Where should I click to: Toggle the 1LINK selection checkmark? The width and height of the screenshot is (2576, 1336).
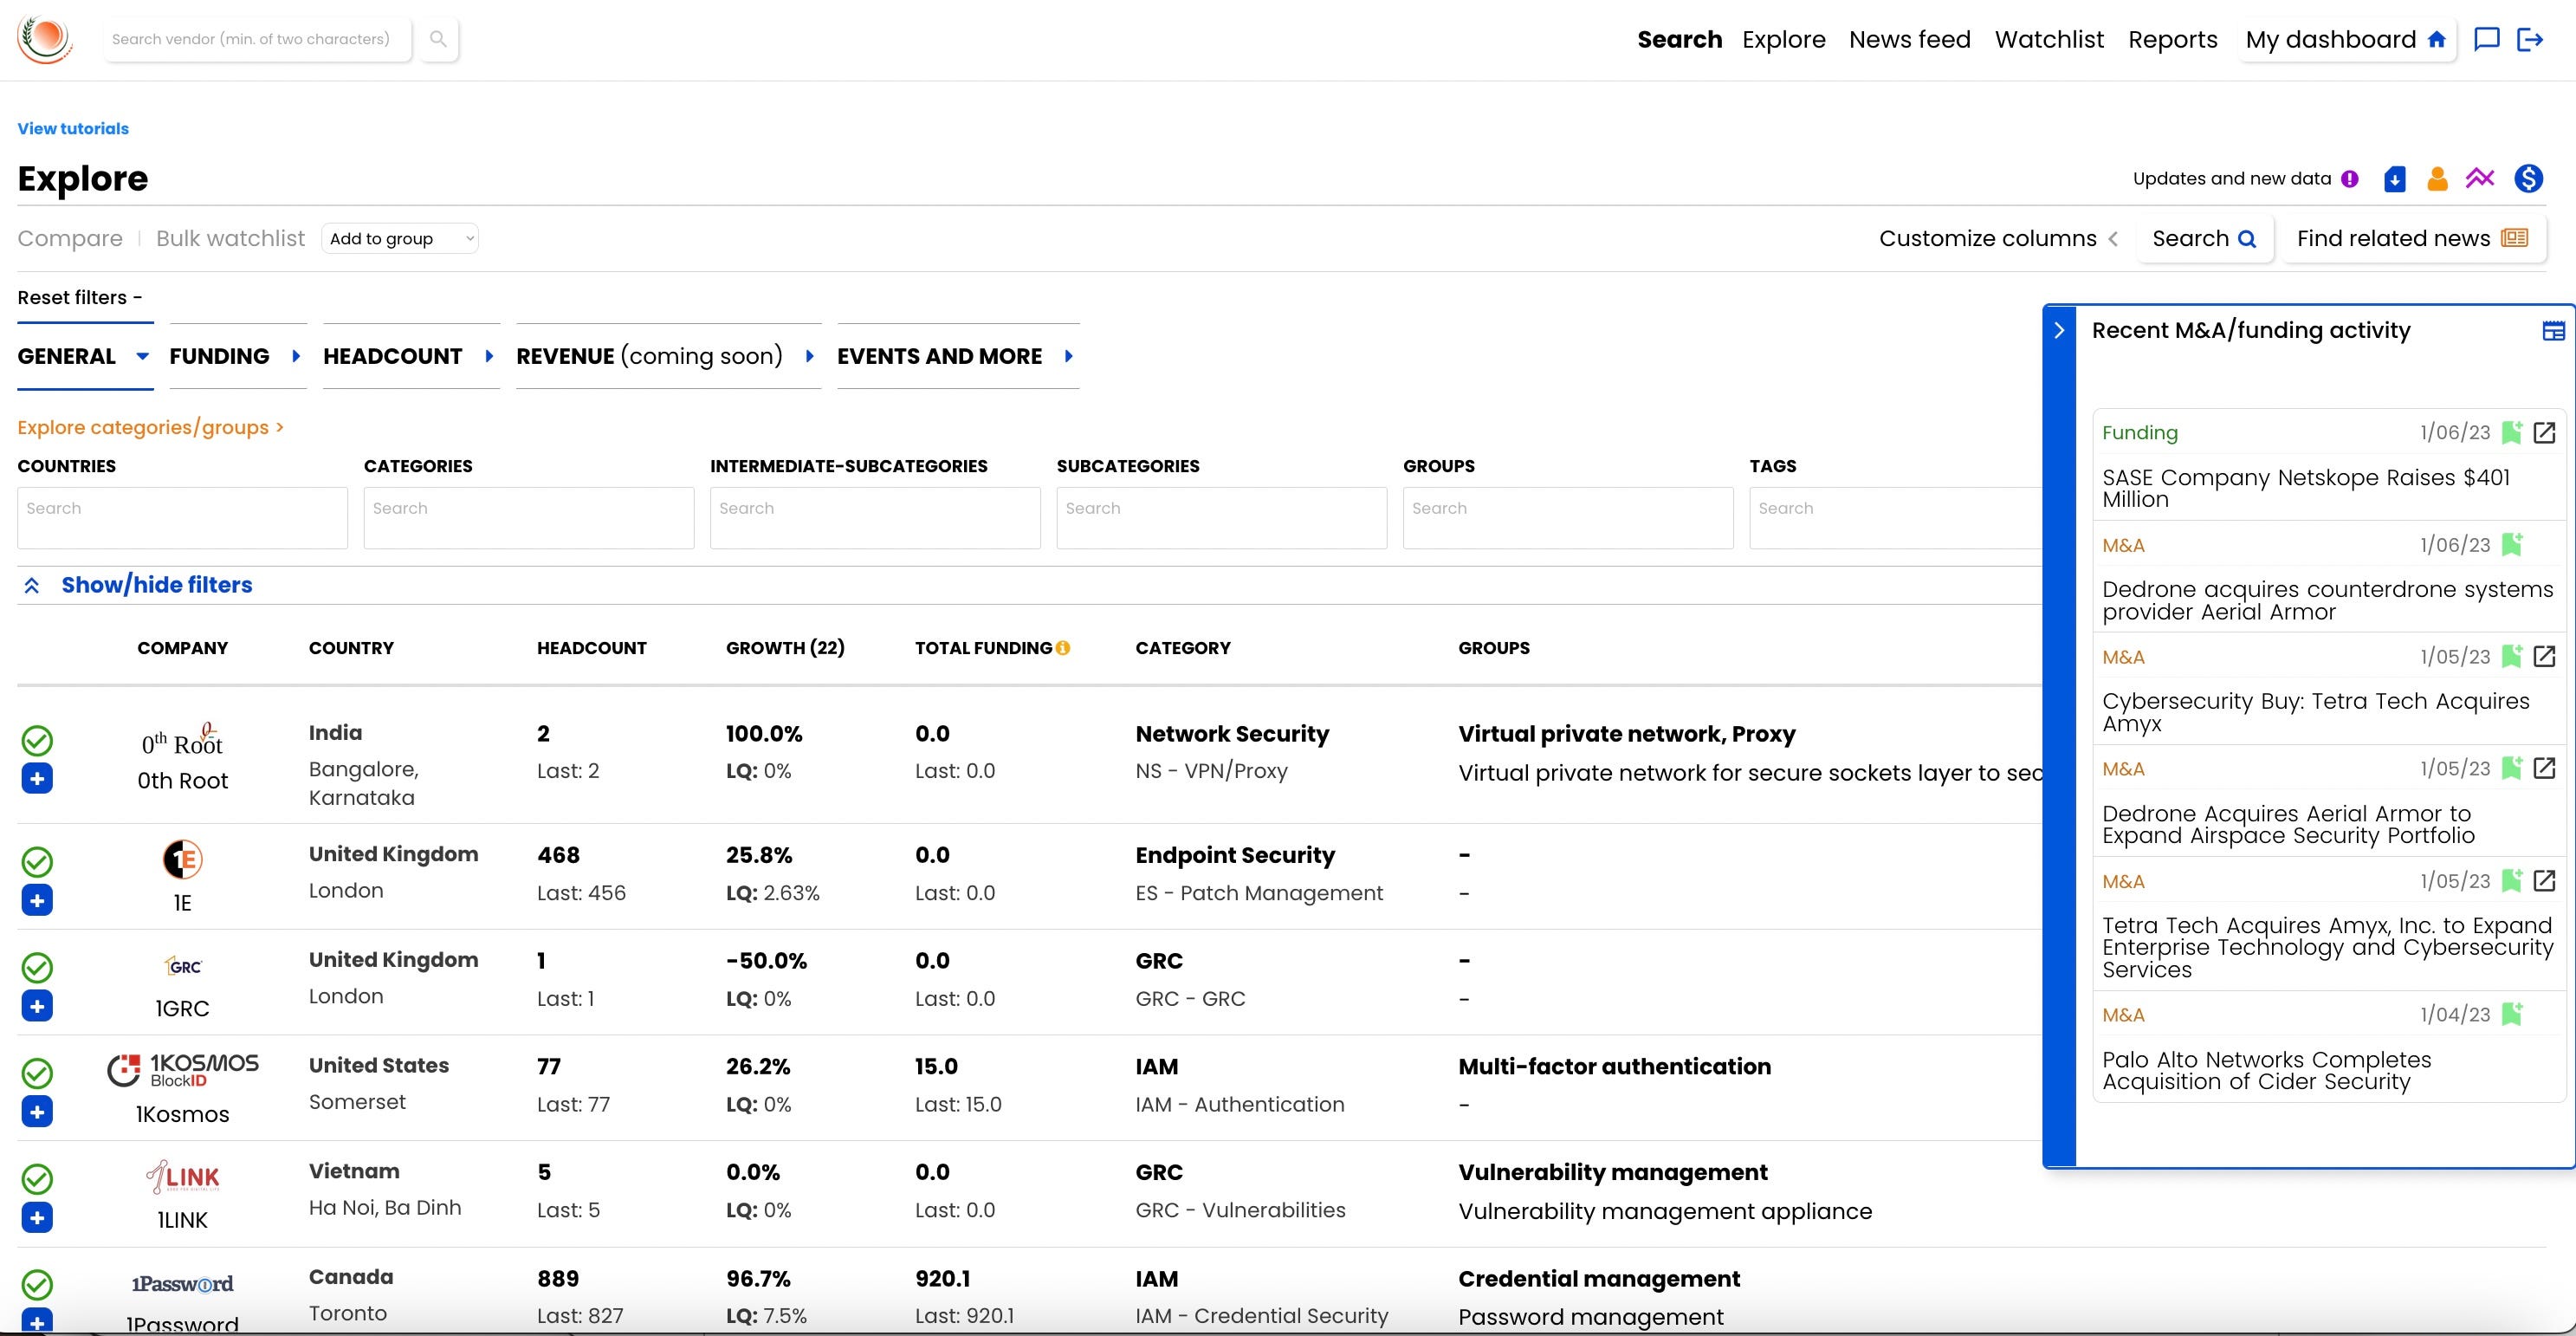[x=37, y=1179]
